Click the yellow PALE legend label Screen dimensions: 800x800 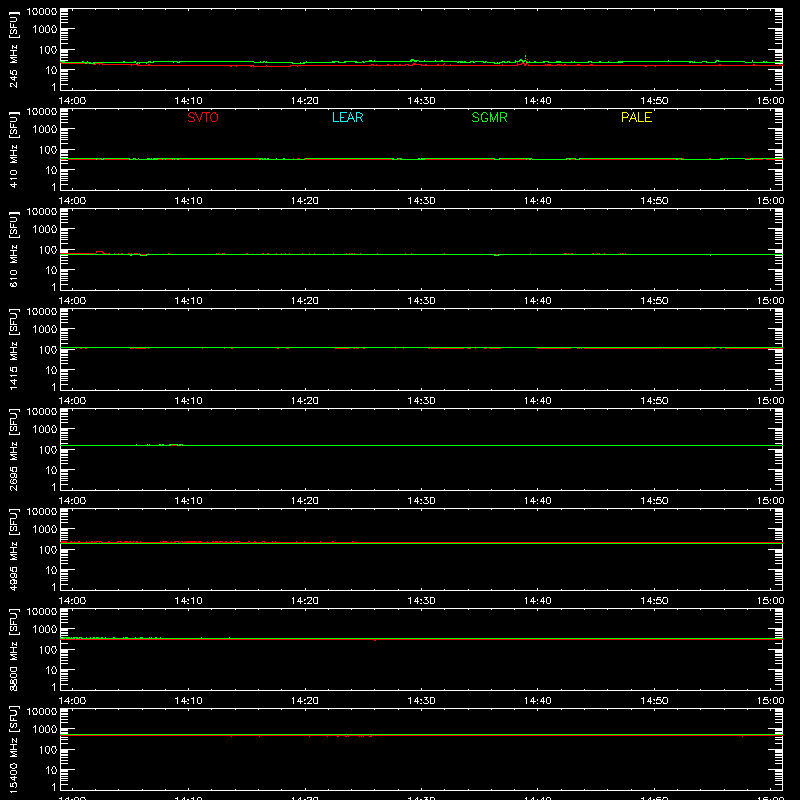(x=636, y=117)
